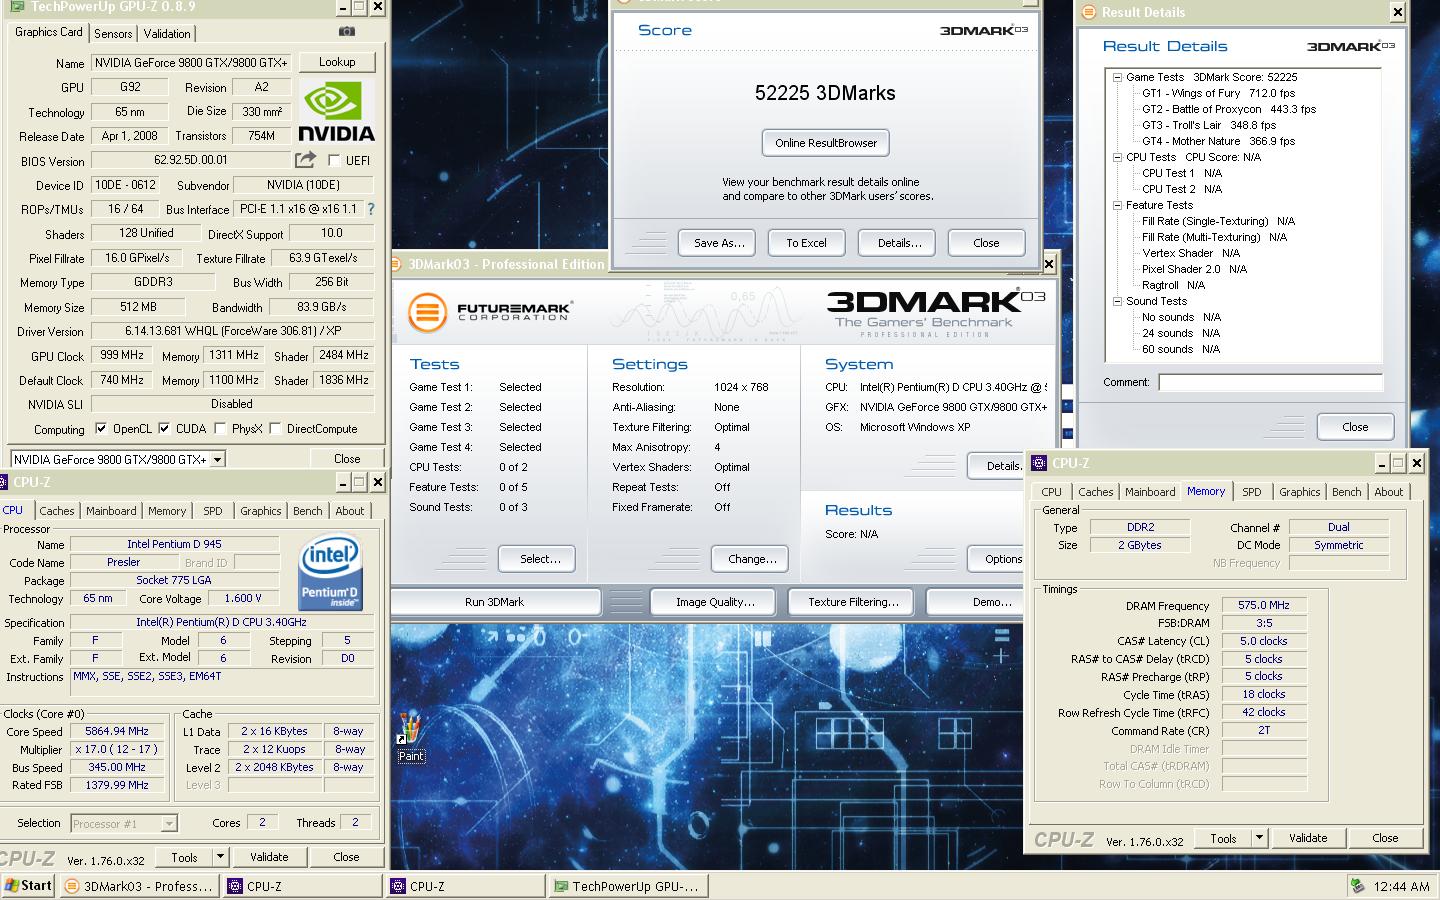
Task: Click the Comment input field in Result Details
Action: coord(1270,382)
